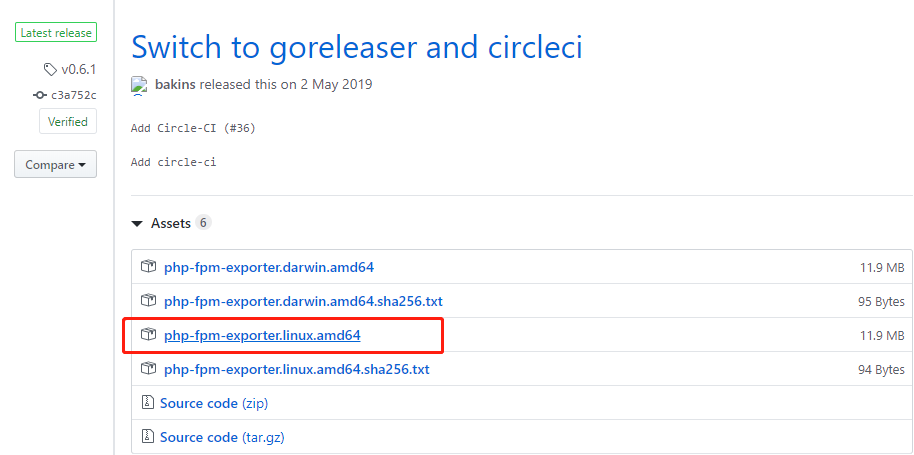The height and width of the screenshot is (455, 914).
Task: Click archive icon beside Source code (tar.gz)
Action: tap(148, 436)
